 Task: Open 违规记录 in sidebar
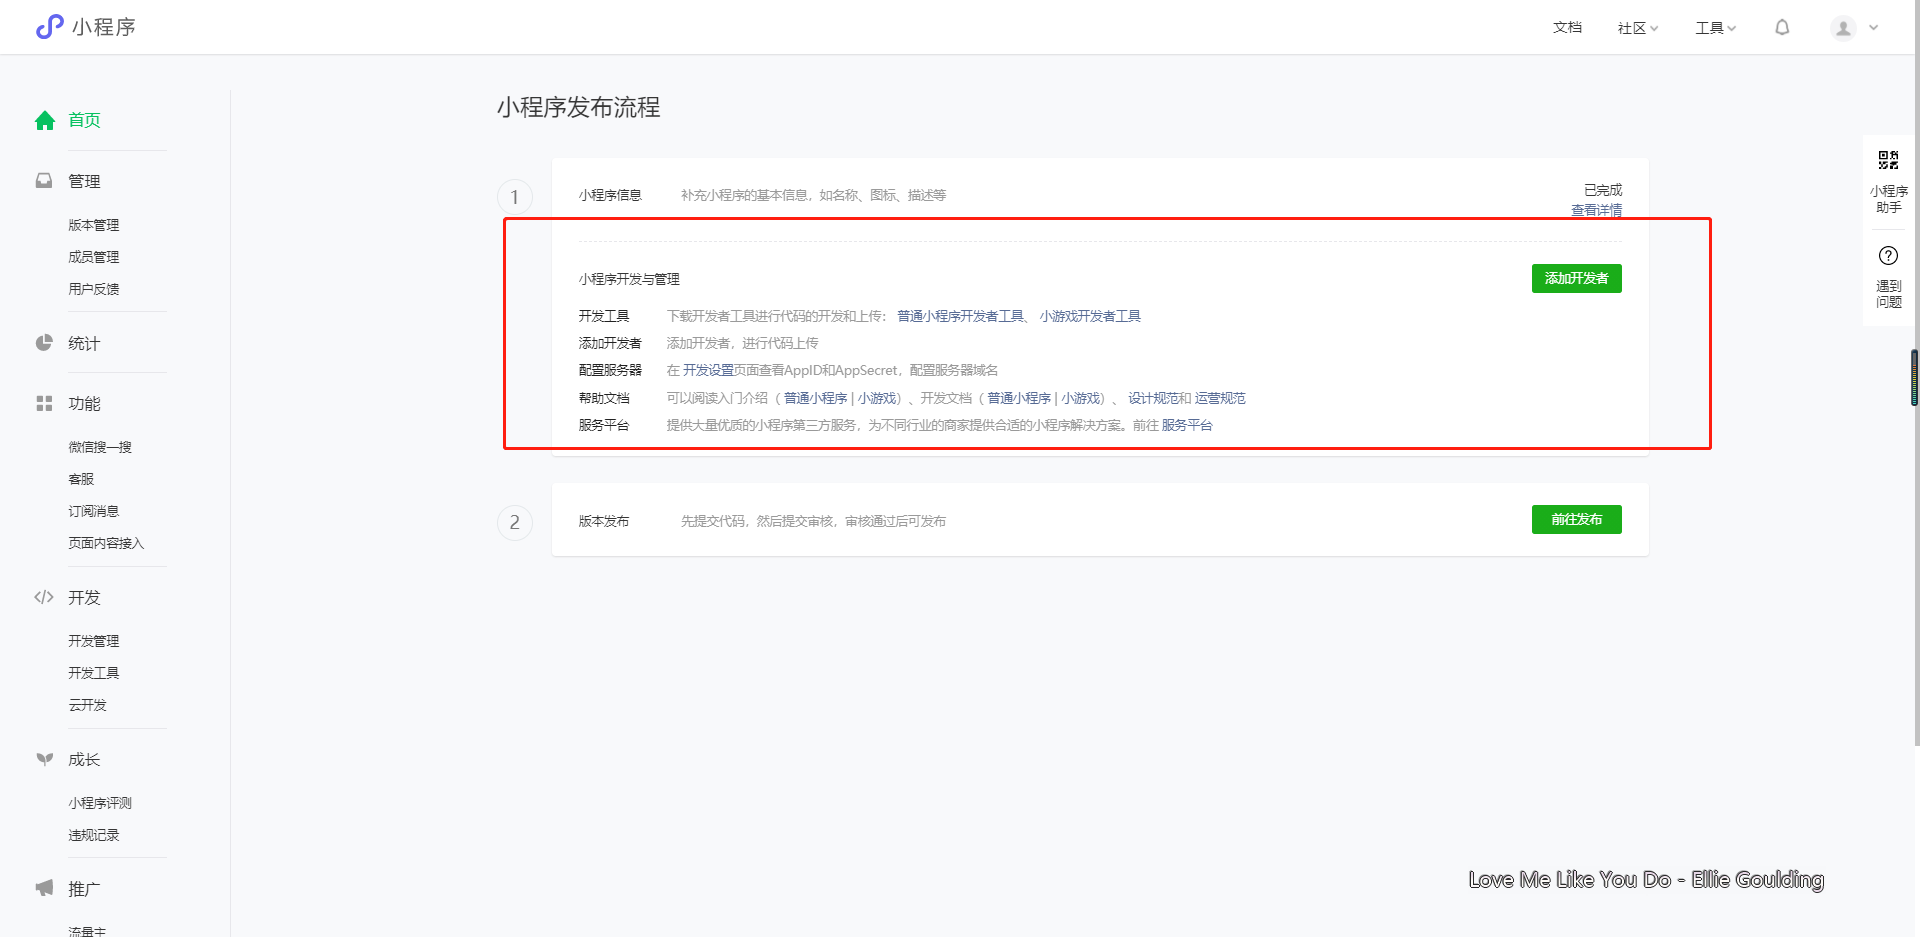(94, 835)
